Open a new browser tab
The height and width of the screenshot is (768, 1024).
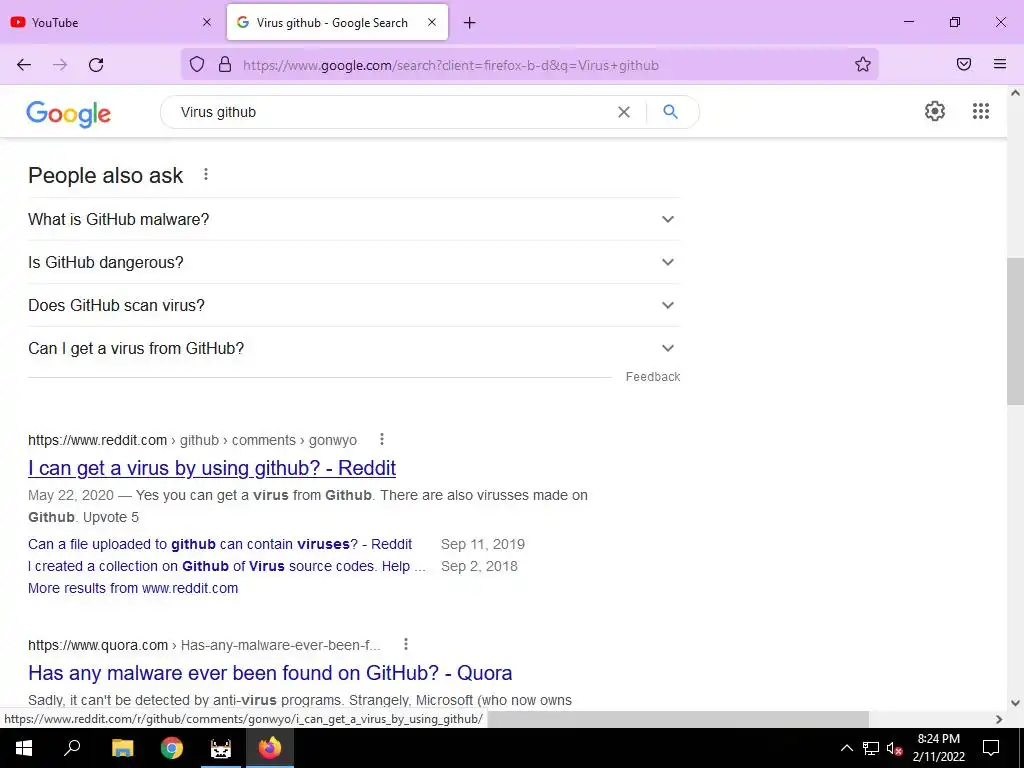click(x=470, y=23)
